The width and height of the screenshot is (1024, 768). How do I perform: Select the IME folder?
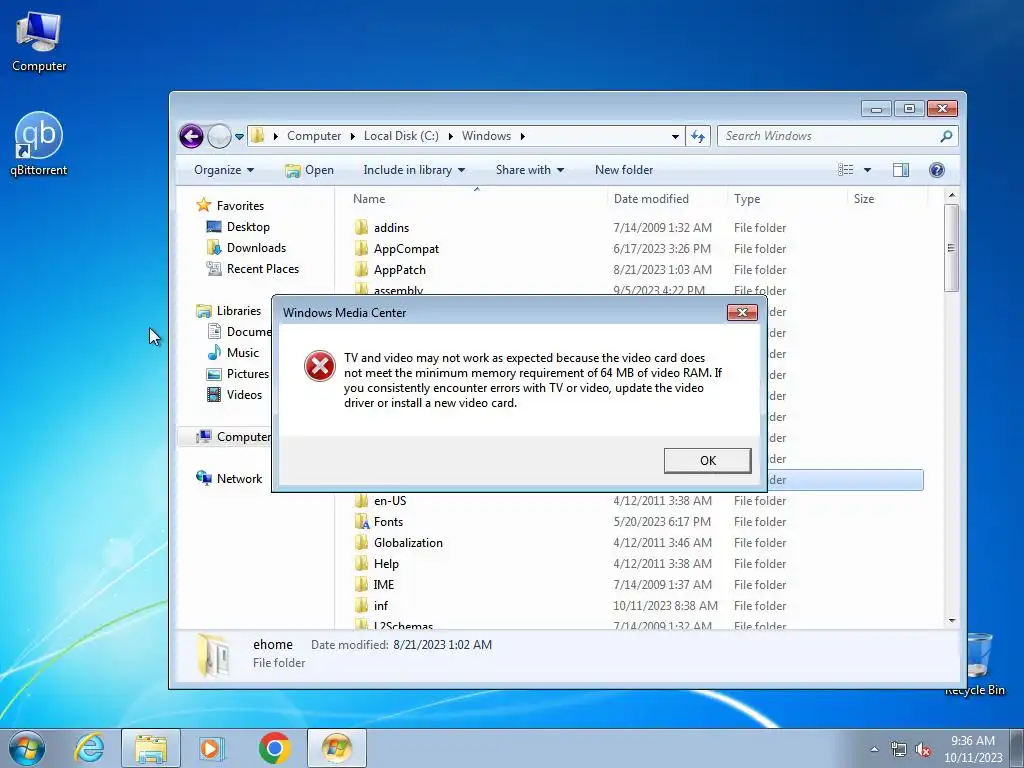(383, 584)
